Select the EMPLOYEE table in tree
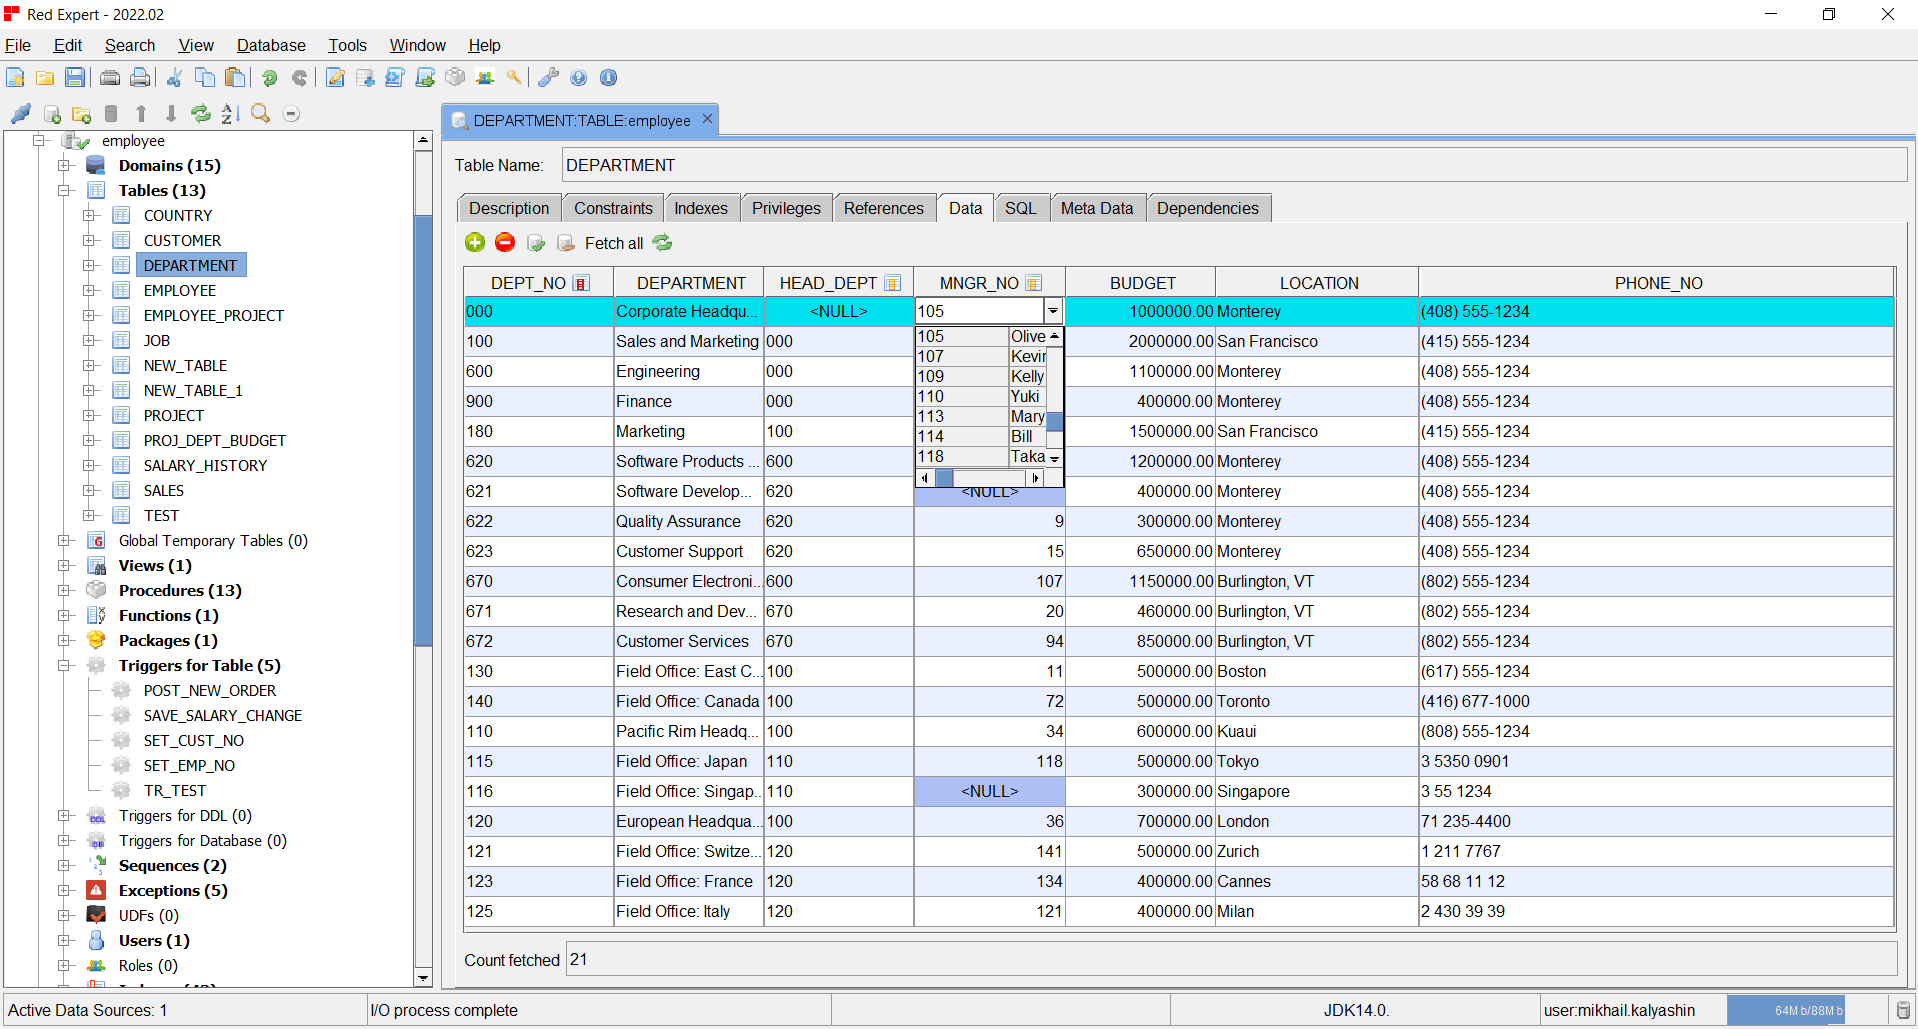This screenshot has height=1029, width=1918. 180,290
